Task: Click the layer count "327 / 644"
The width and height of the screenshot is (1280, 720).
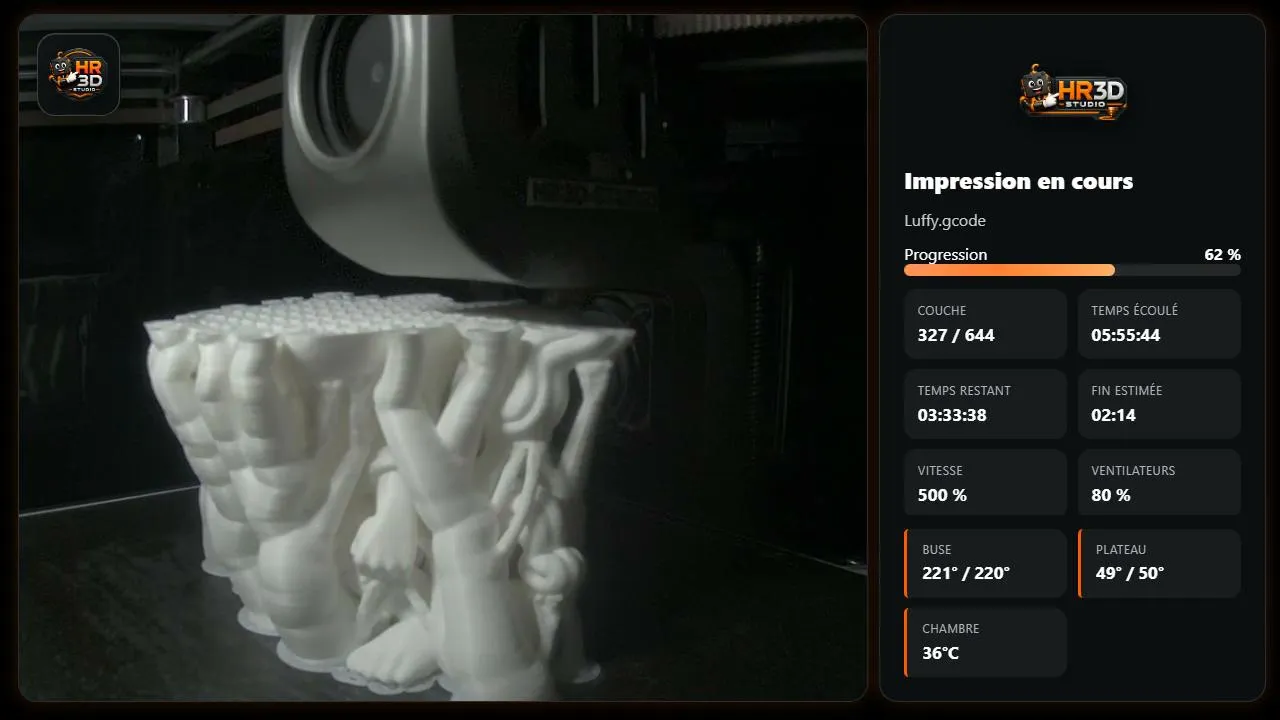Action: pyautogui.click(x=956, y=335)
